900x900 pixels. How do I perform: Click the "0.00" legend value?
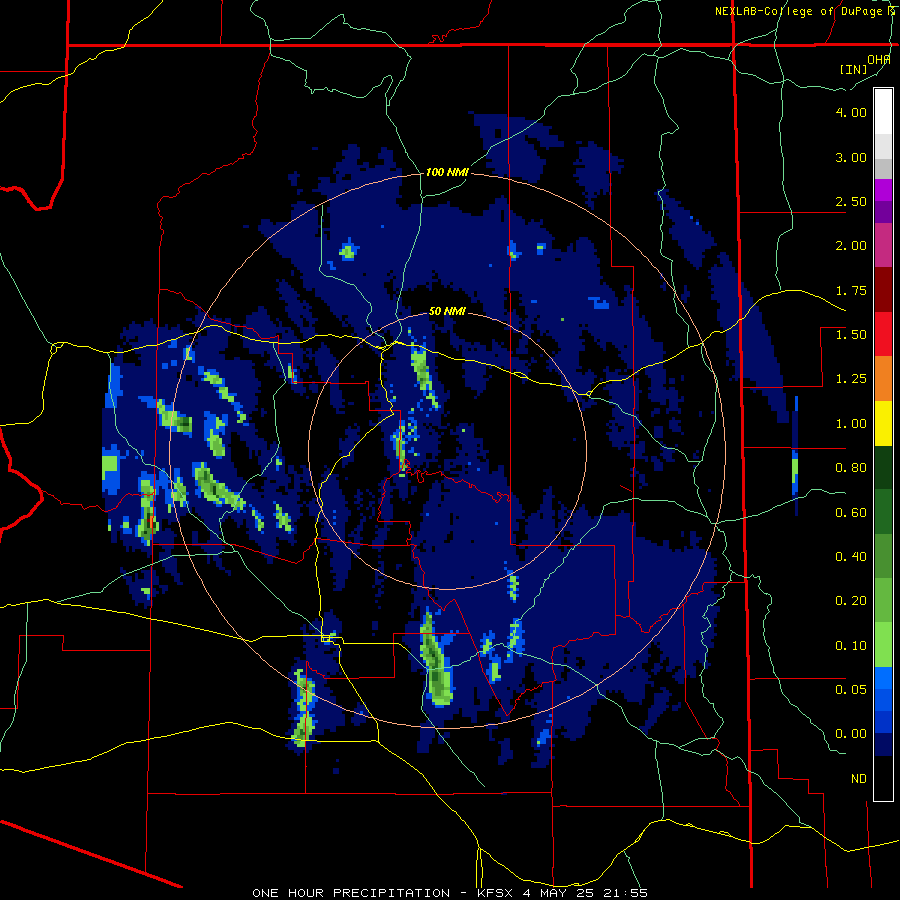(x=851, y=734)
